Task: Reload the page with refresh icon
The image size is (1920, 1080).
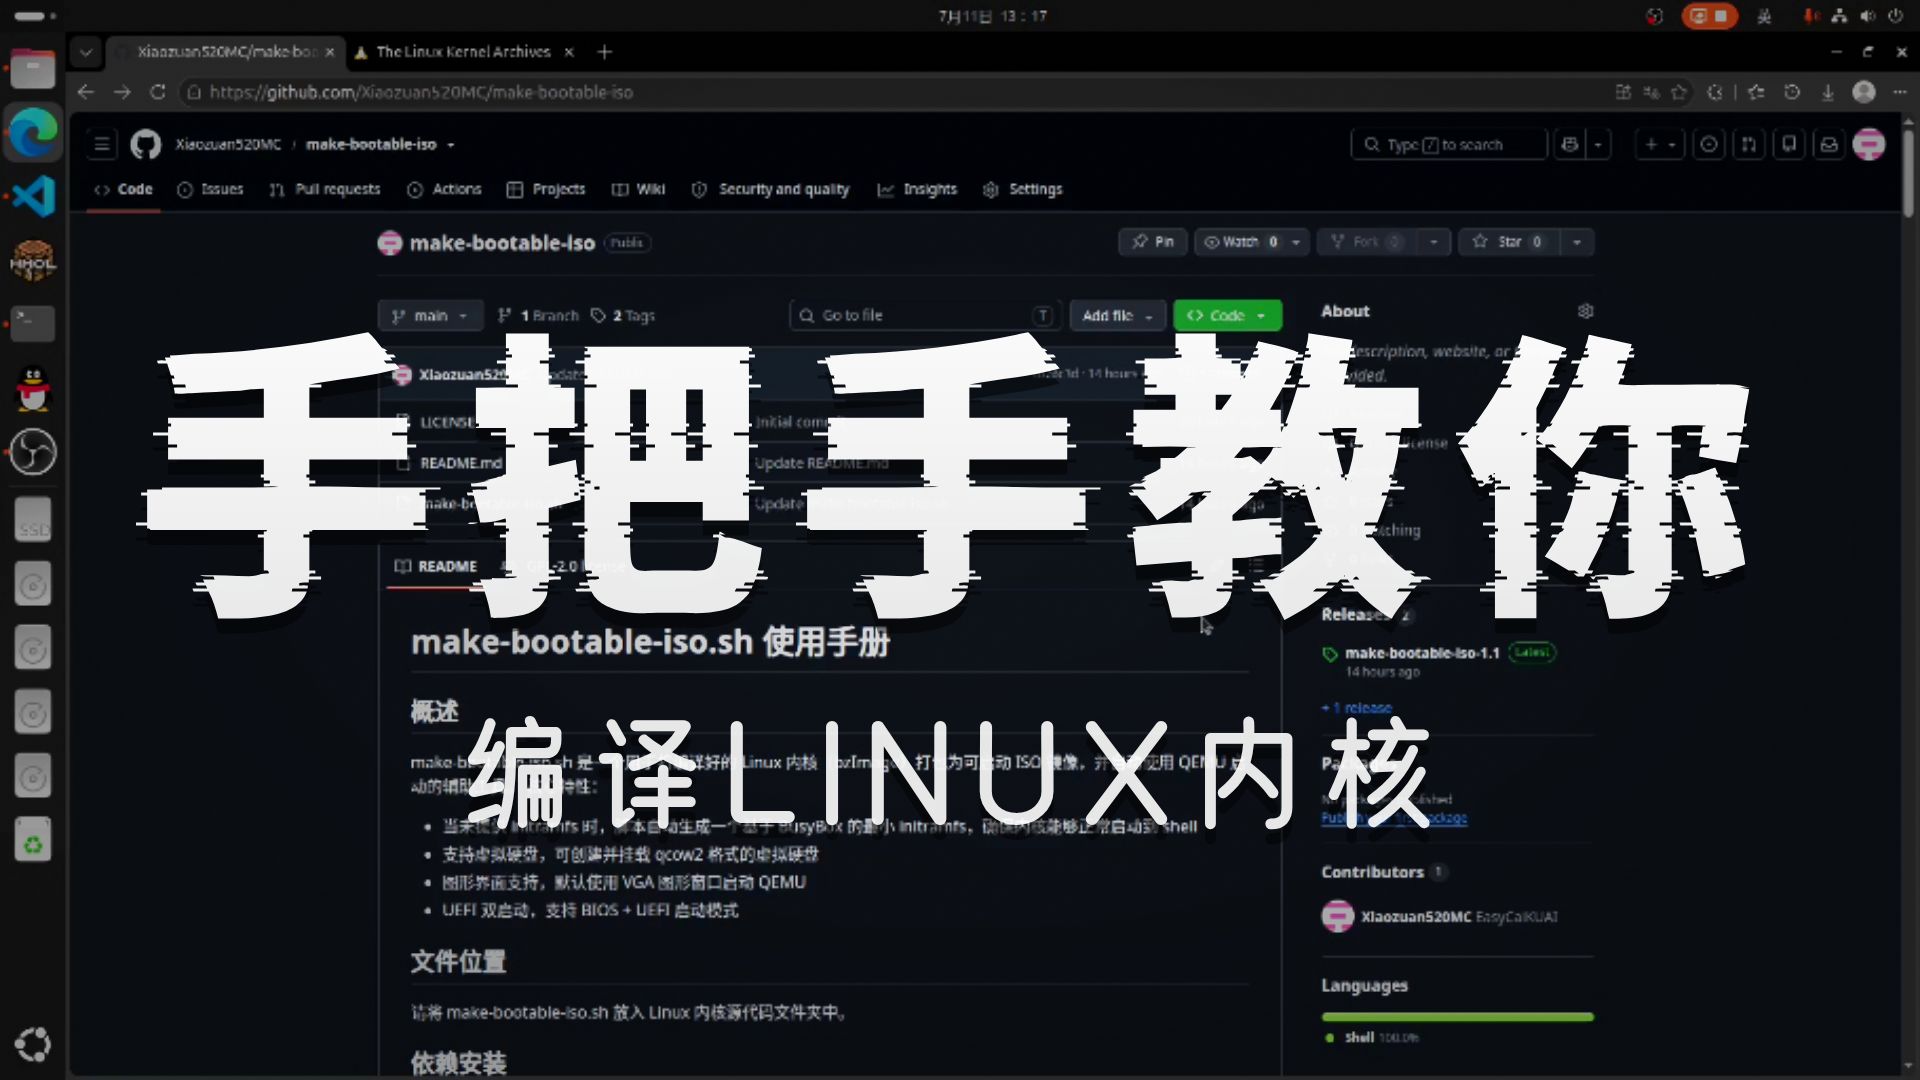Action: tap(158, 92)
